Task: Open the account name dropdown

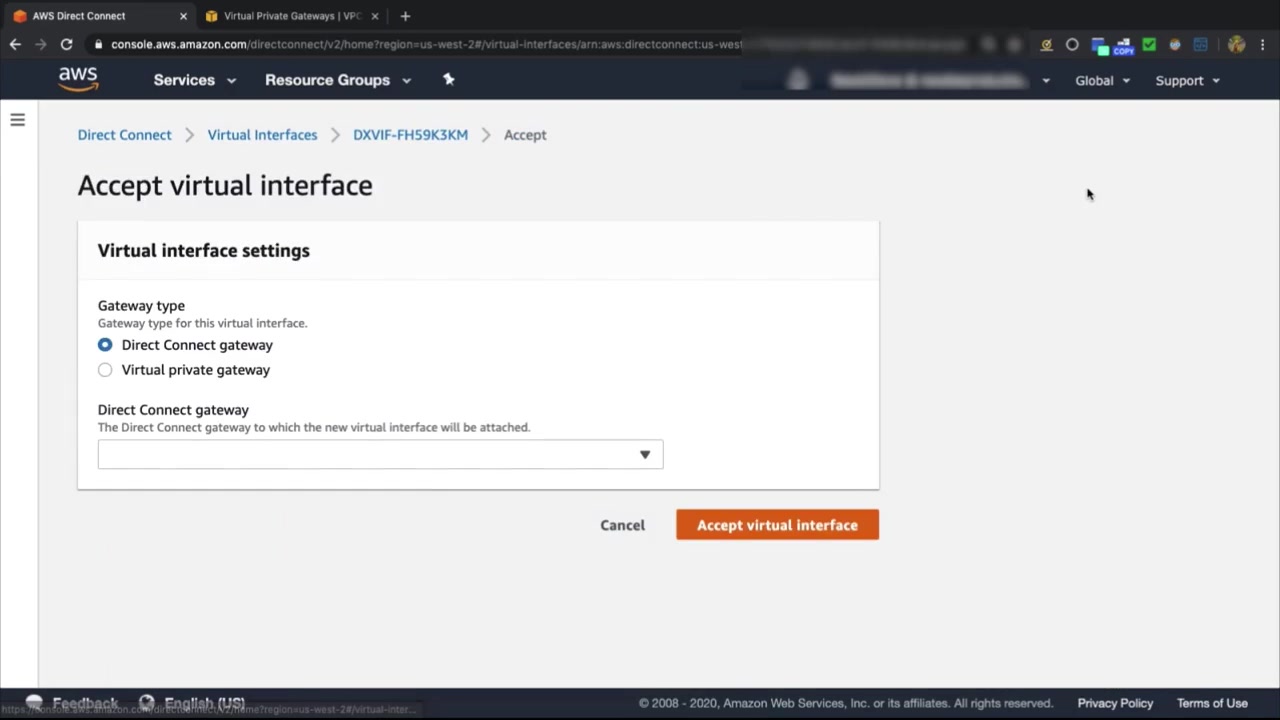Action: (940, 80)
